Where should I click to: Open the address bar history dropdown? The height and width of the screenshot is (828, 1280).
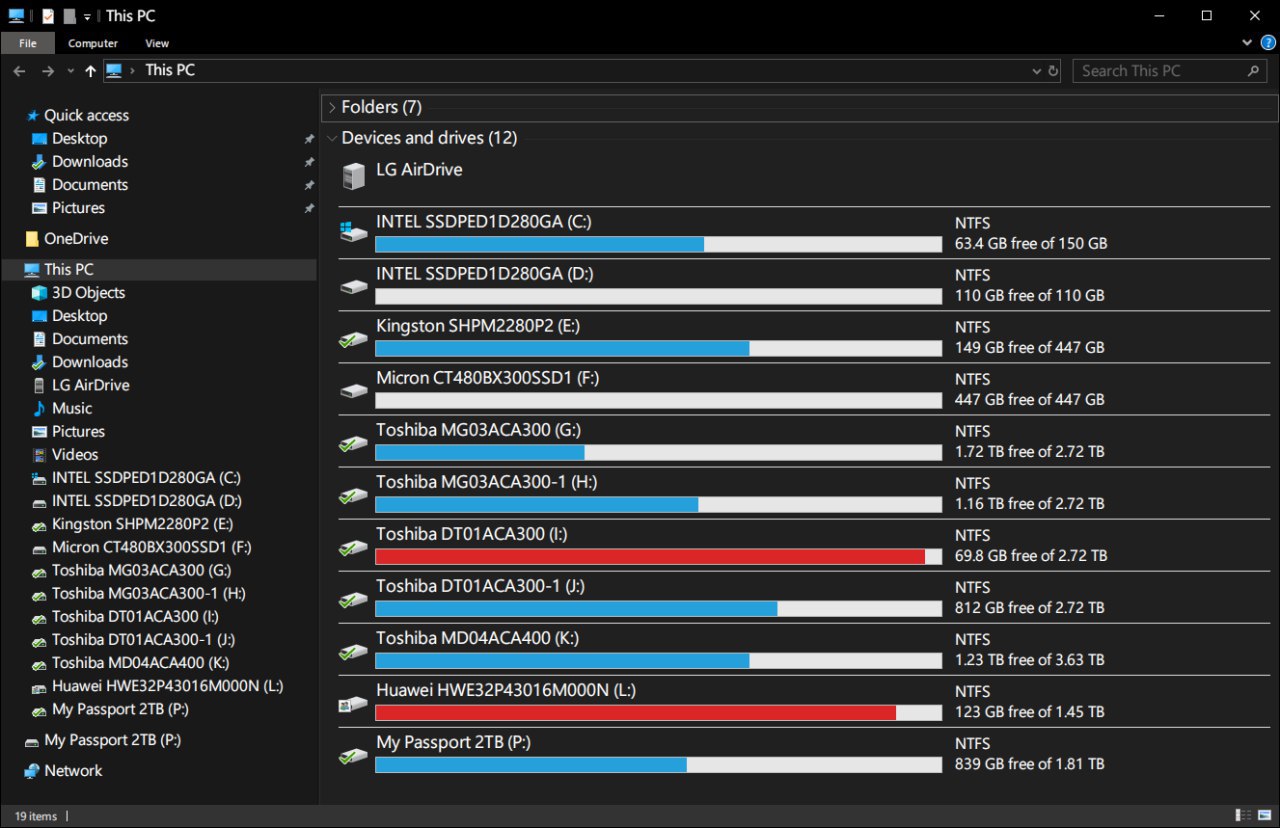(x=1036, y=71)
